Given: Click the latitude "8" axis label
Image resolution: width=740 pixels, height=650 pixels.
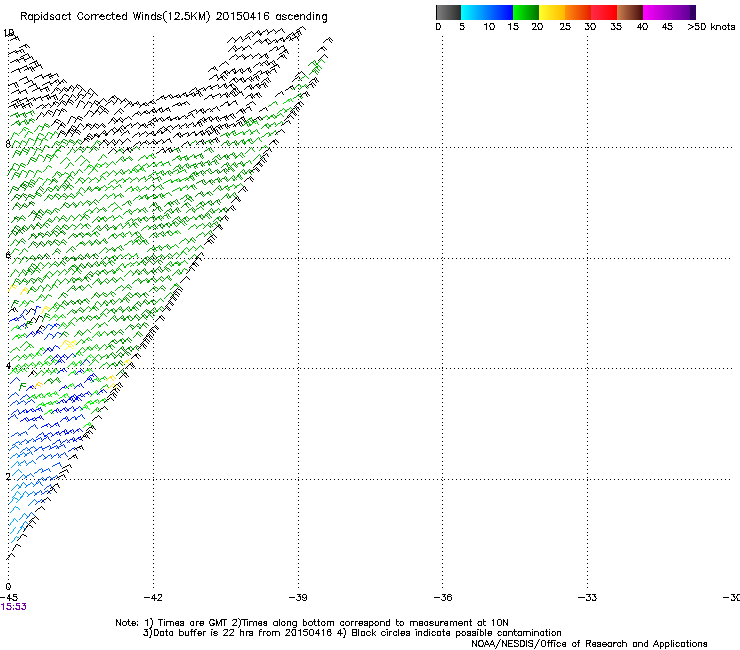Looking at the screenshot, I should (8, 144).
